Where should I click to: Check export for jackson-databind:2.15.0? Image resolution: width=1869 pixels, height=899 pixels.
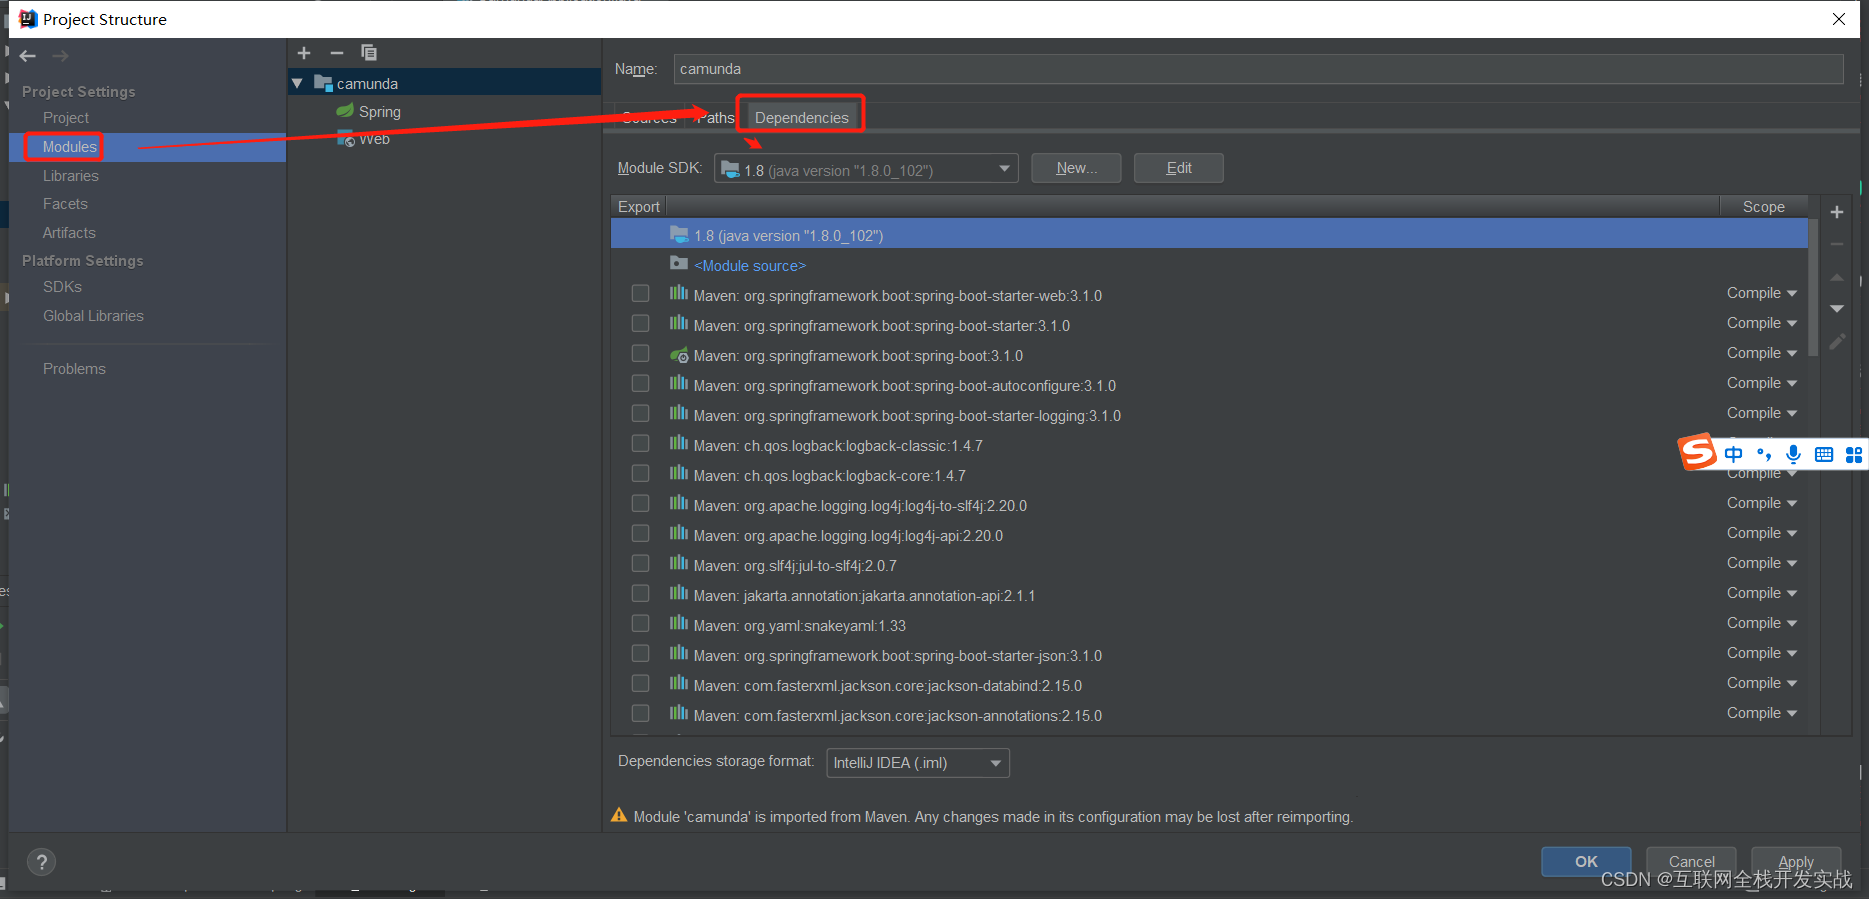tap(641, 683)
